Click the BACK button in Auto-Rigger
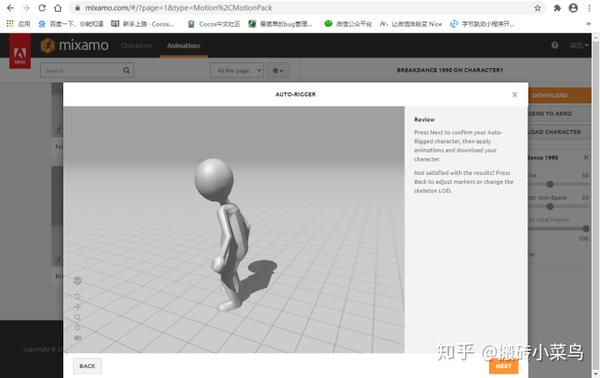 click(x=87, y=366)
